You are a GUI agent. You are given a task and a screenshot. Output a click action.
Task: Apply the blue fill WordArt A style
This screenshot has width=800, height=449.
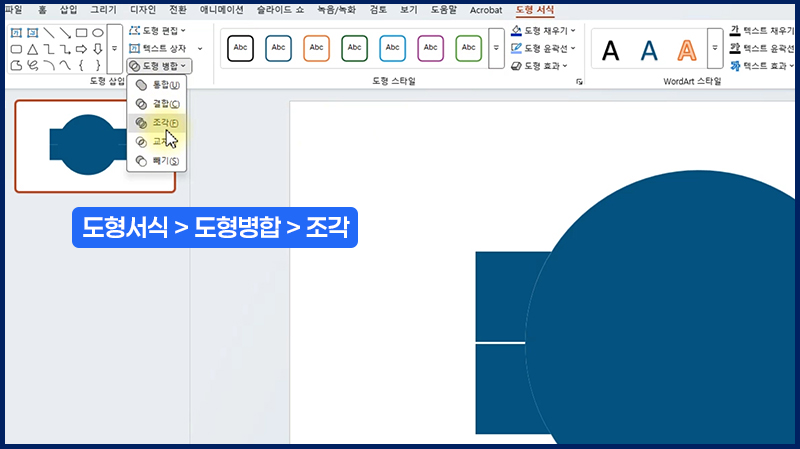(649, 50)
